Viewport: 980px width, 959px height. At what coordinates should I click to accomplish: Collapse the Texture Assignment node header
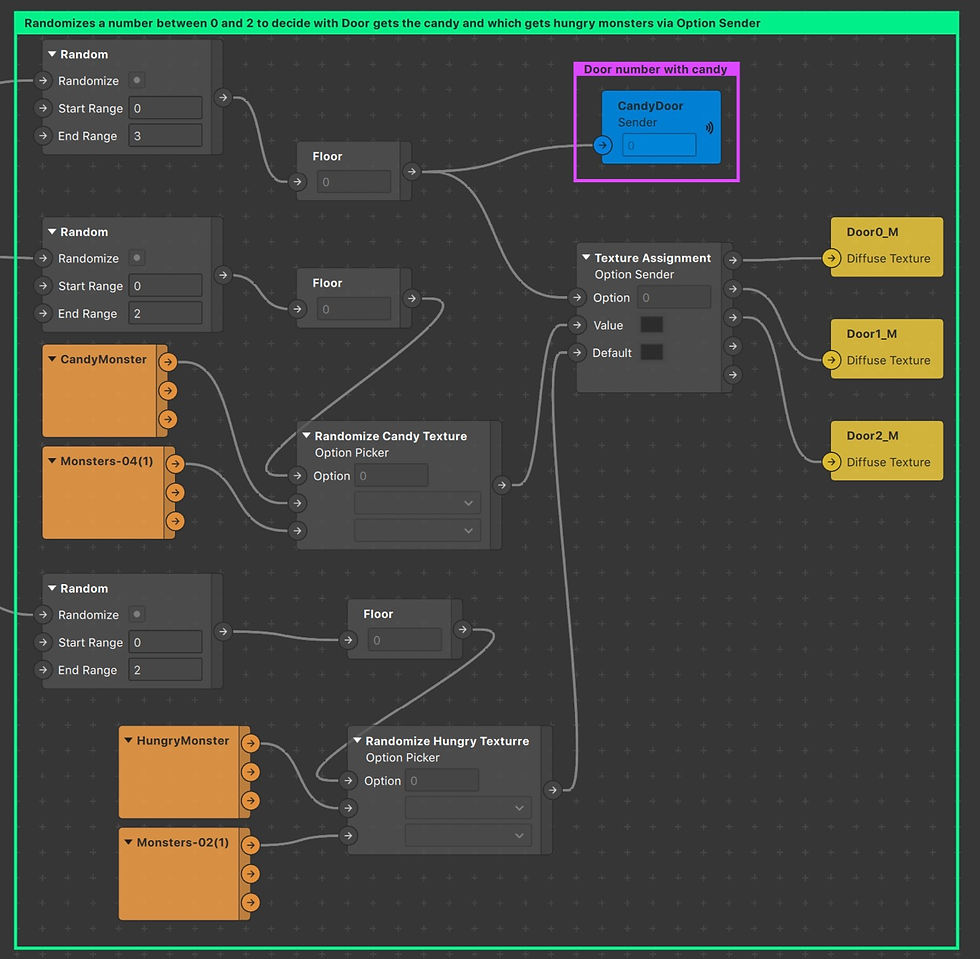584,257
